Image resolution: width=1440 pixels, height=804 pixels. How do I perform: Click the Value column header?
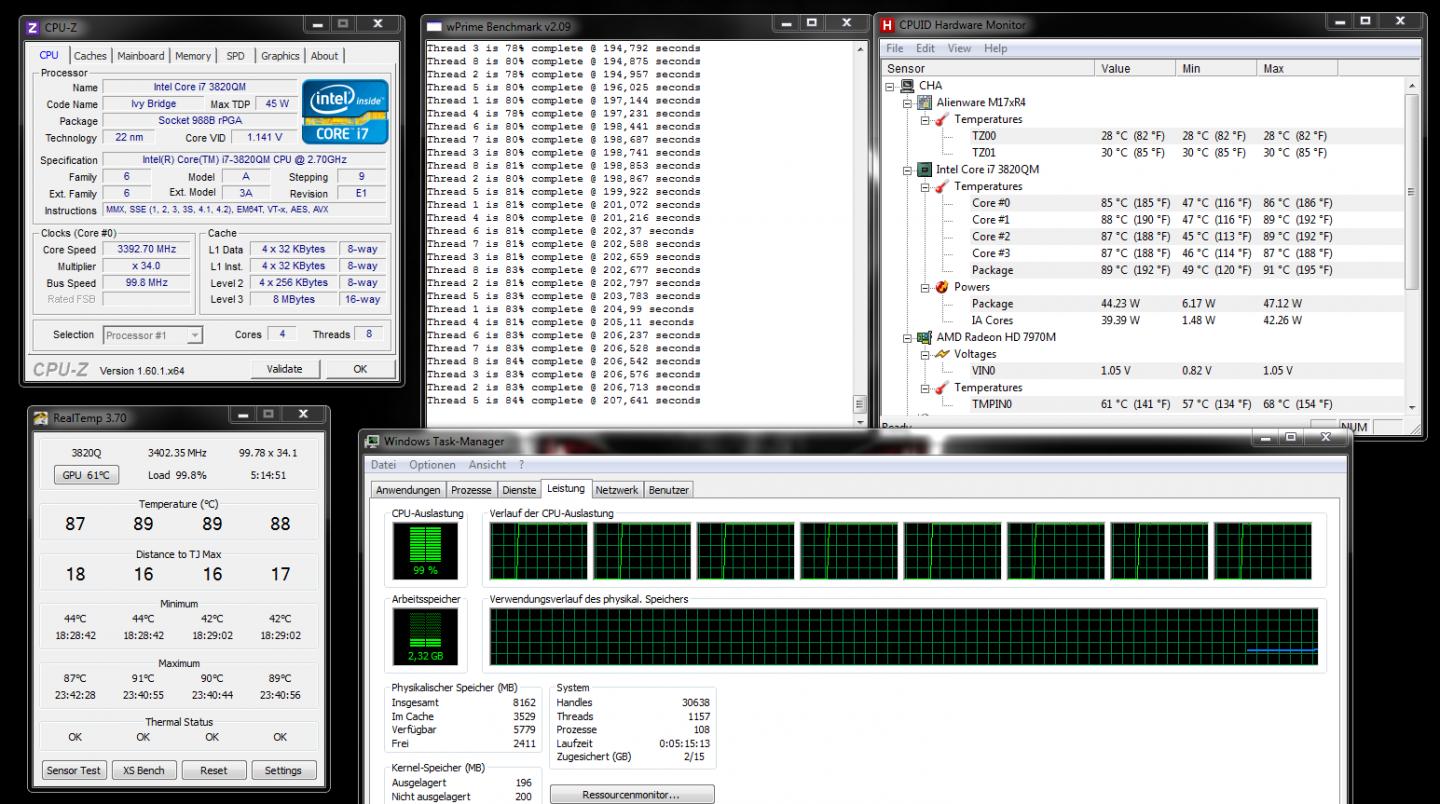point(1115,68)
